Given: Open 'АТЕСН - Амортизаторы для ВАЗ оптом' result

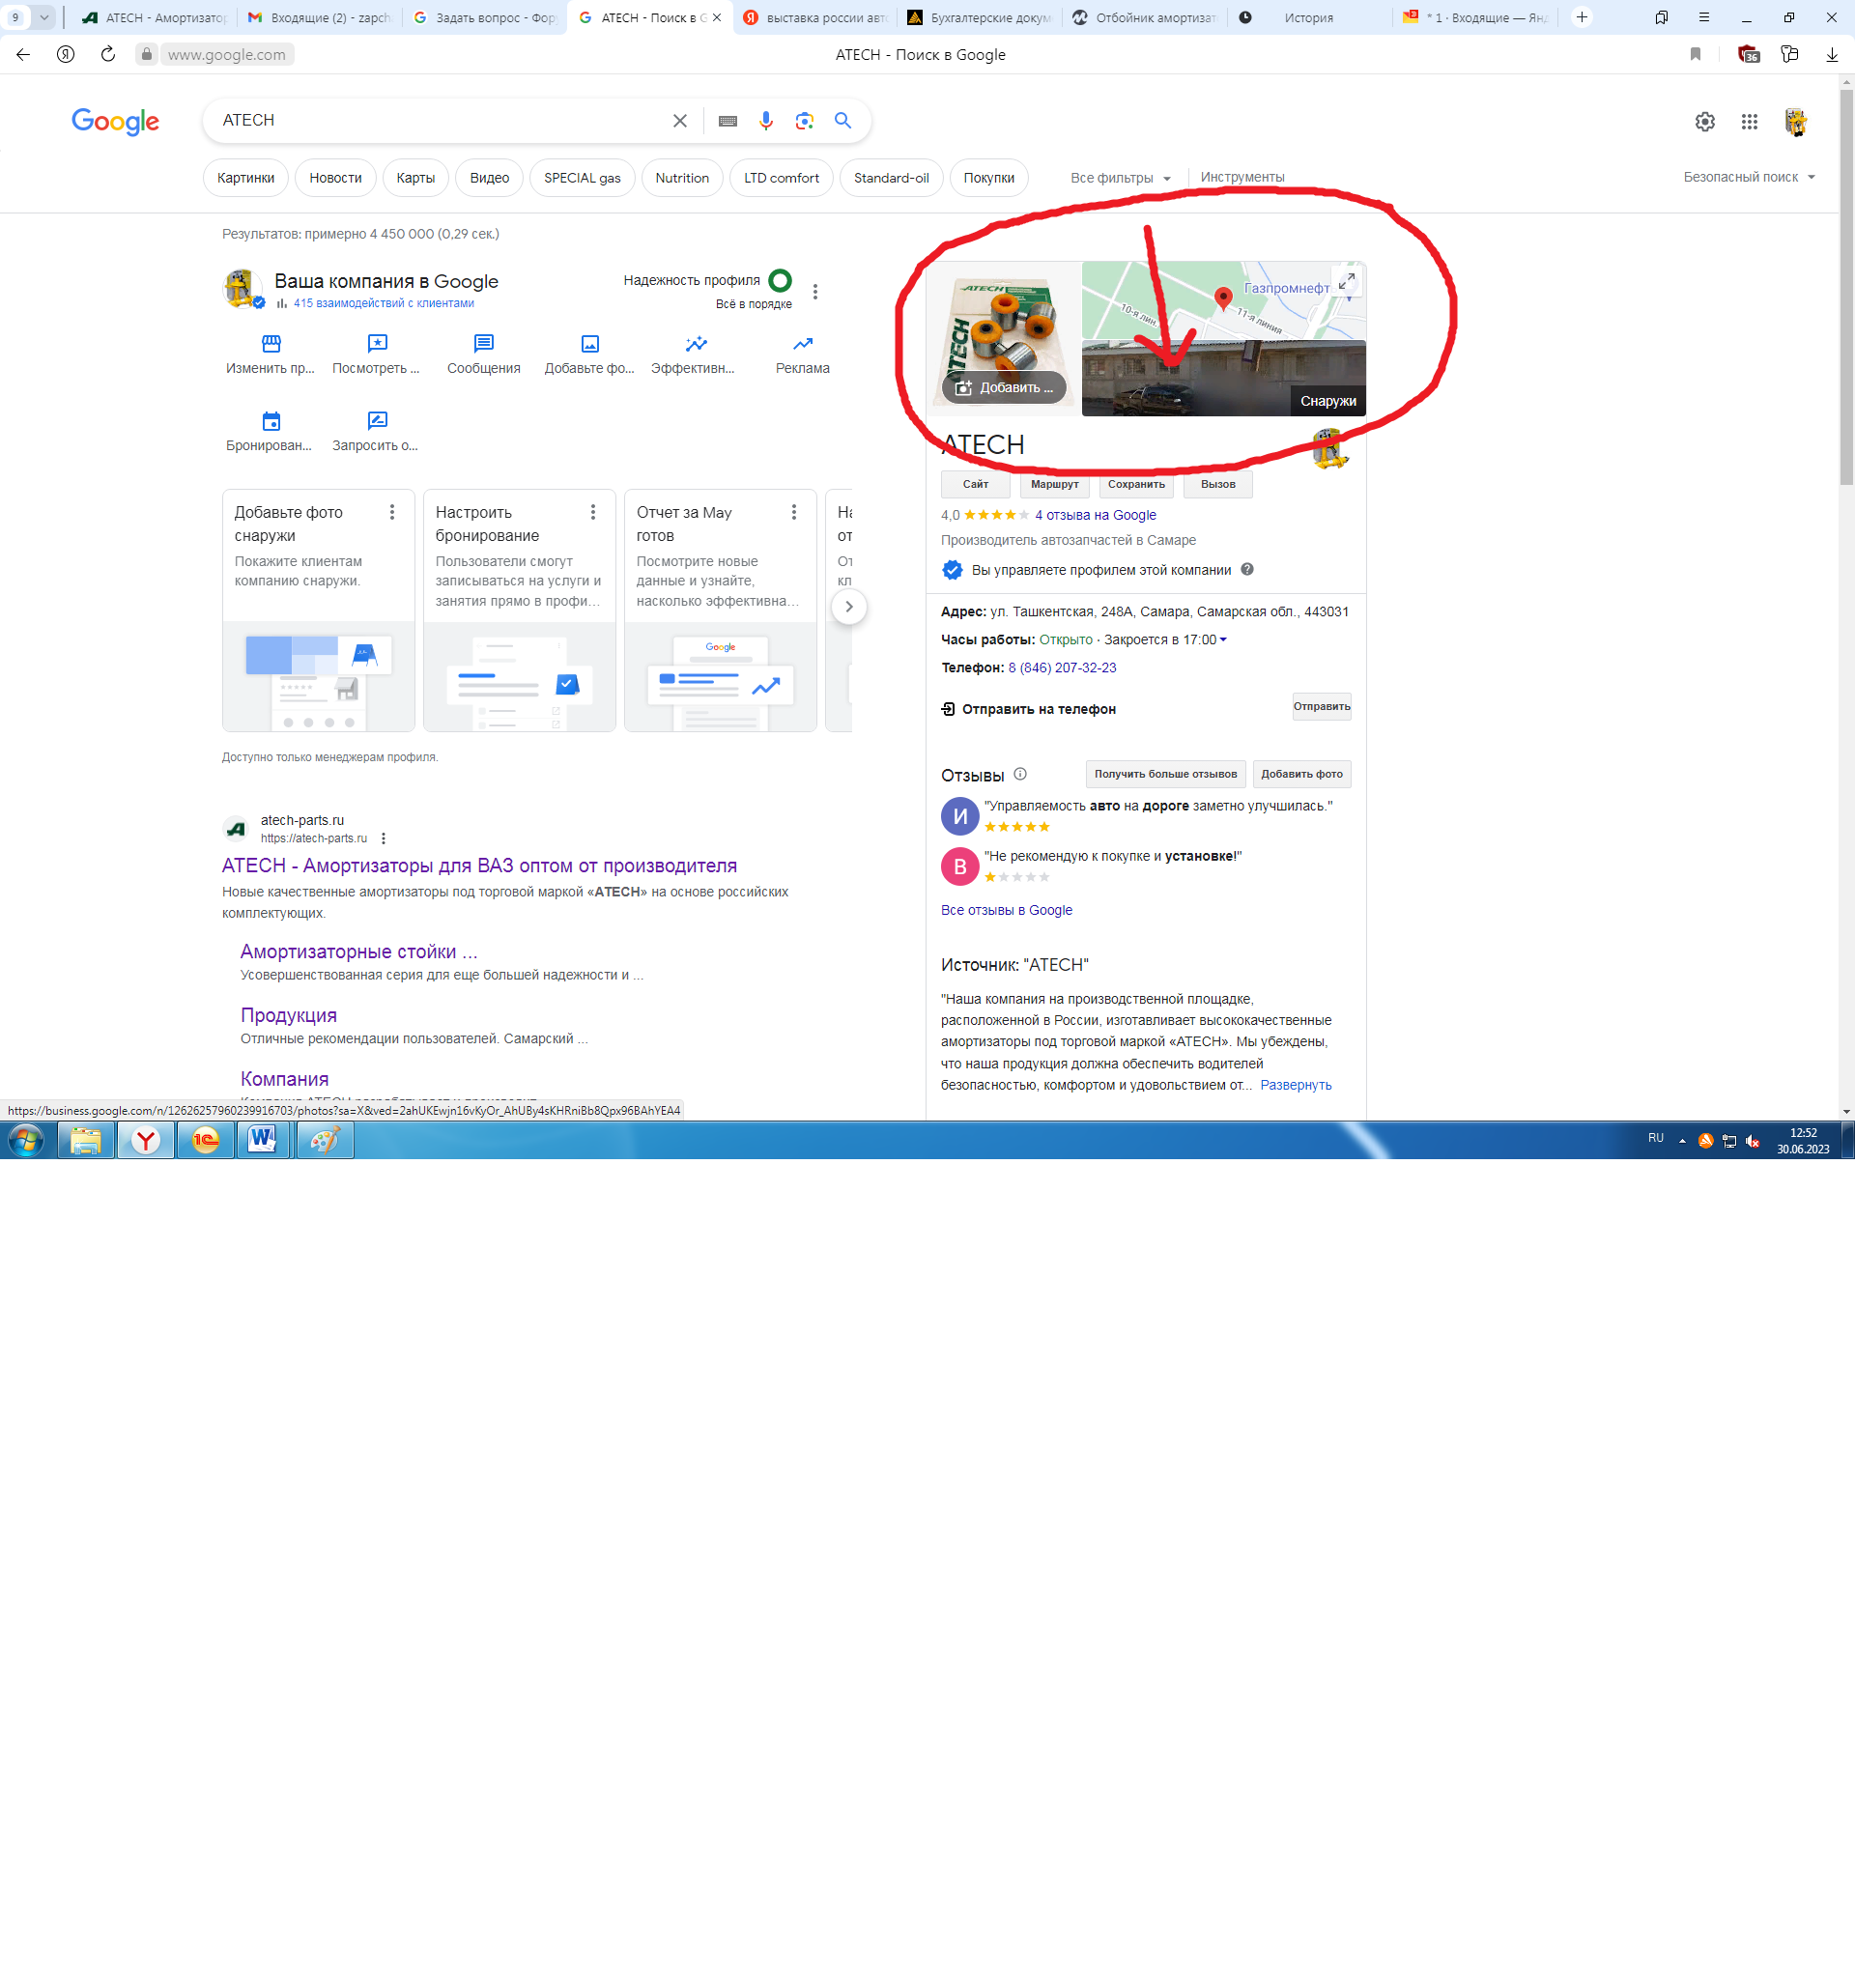Looking at the screenshot, I should 479,865.
